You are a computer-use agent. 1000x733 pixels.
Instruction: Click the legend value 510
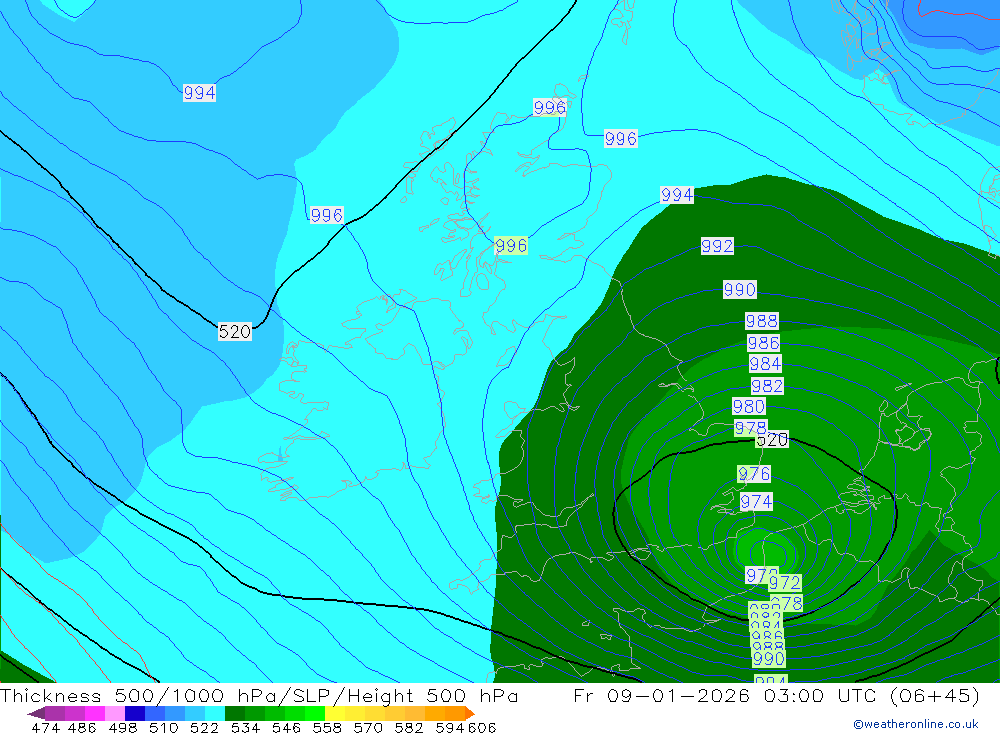tap(164, 727)
